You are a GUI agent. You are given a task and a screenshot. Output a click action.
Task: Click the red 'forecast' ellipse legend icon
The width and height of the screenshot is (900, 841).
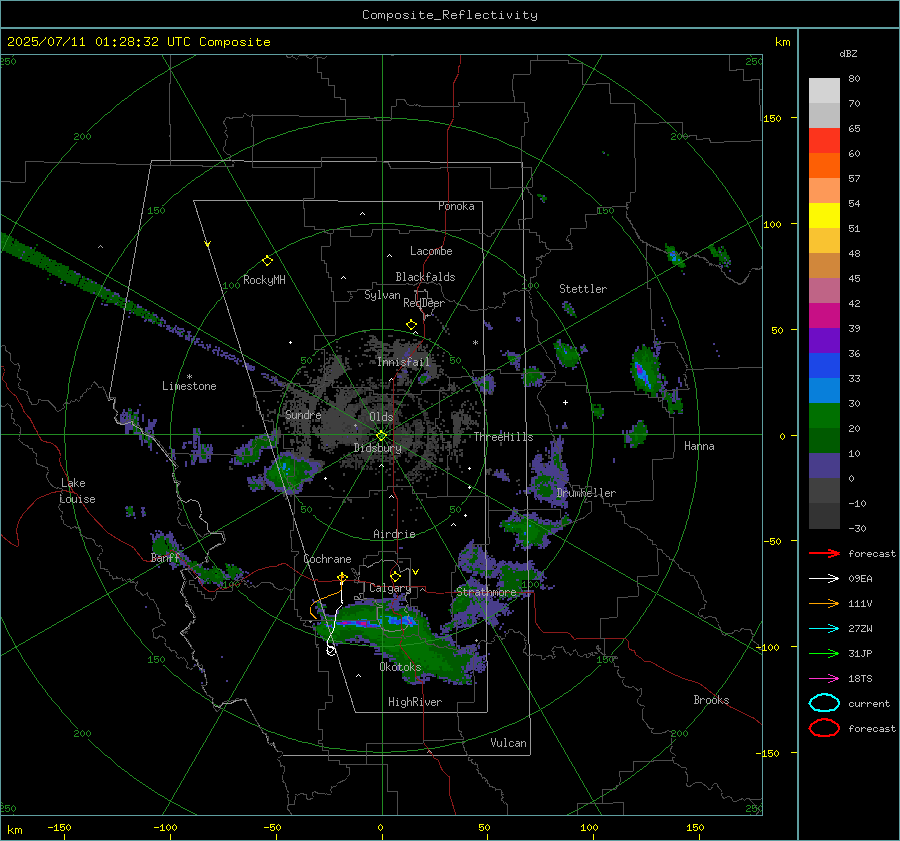pos(824,728)
